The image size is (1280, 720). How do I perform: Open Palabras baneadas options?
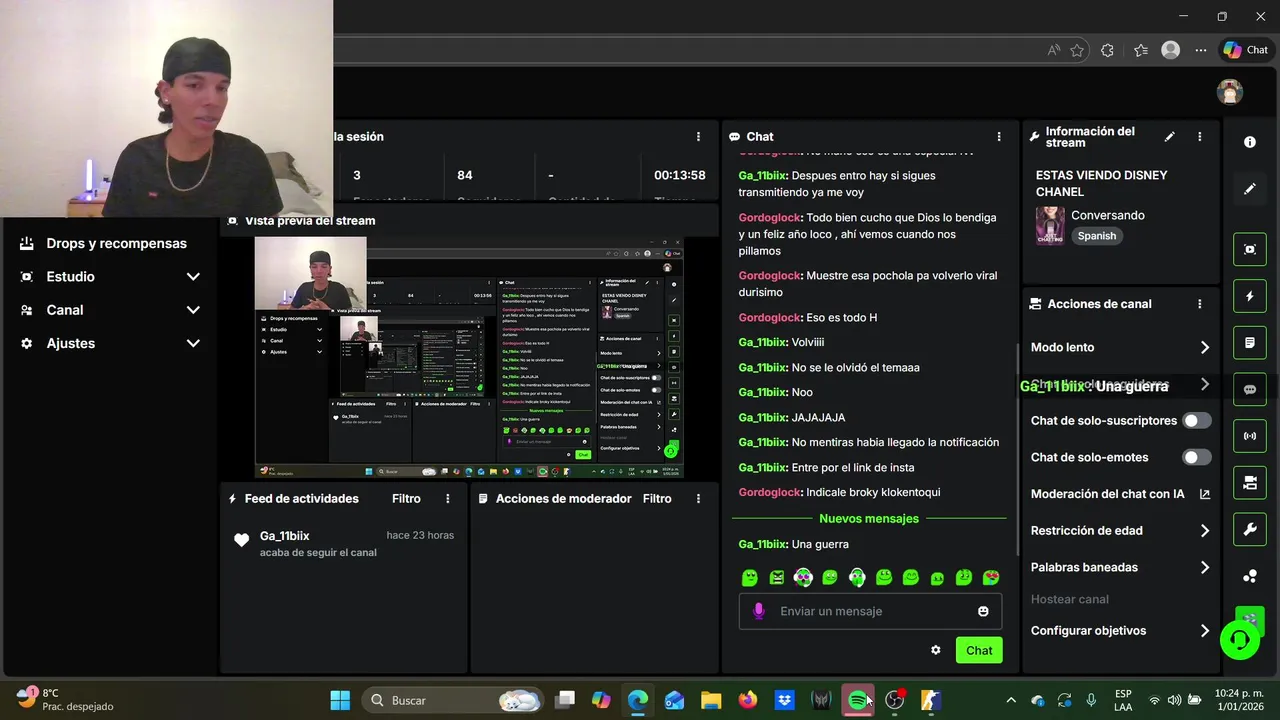[x=1120, y=567]
